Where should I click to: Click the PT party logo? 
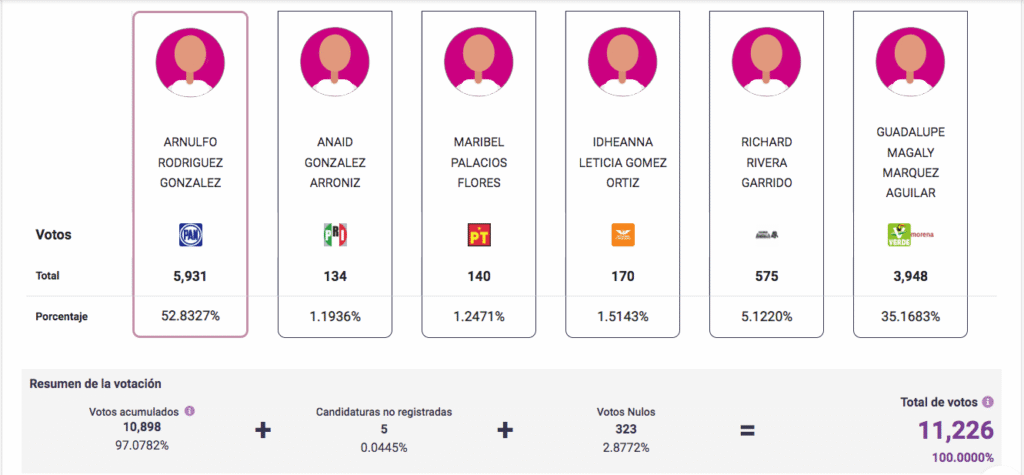(479, 235)
